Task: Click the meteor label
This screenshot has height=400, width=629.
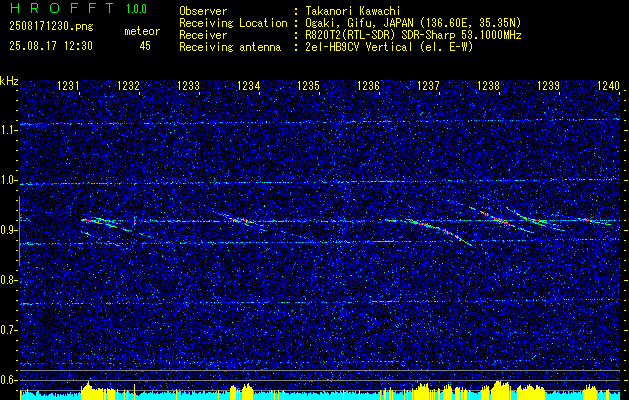Action: (142, 31)
